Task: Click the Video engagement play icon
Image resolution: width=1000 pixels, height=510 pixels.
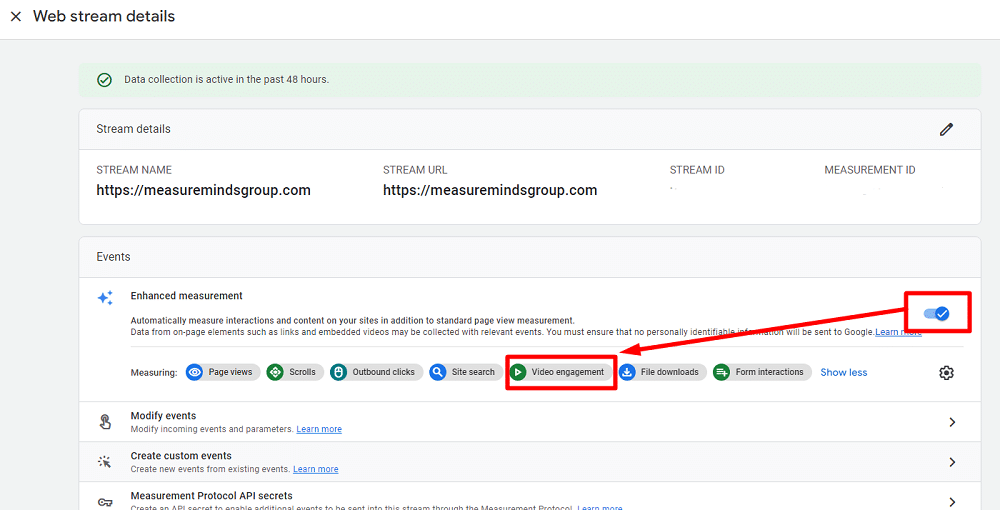Action: 518,372
